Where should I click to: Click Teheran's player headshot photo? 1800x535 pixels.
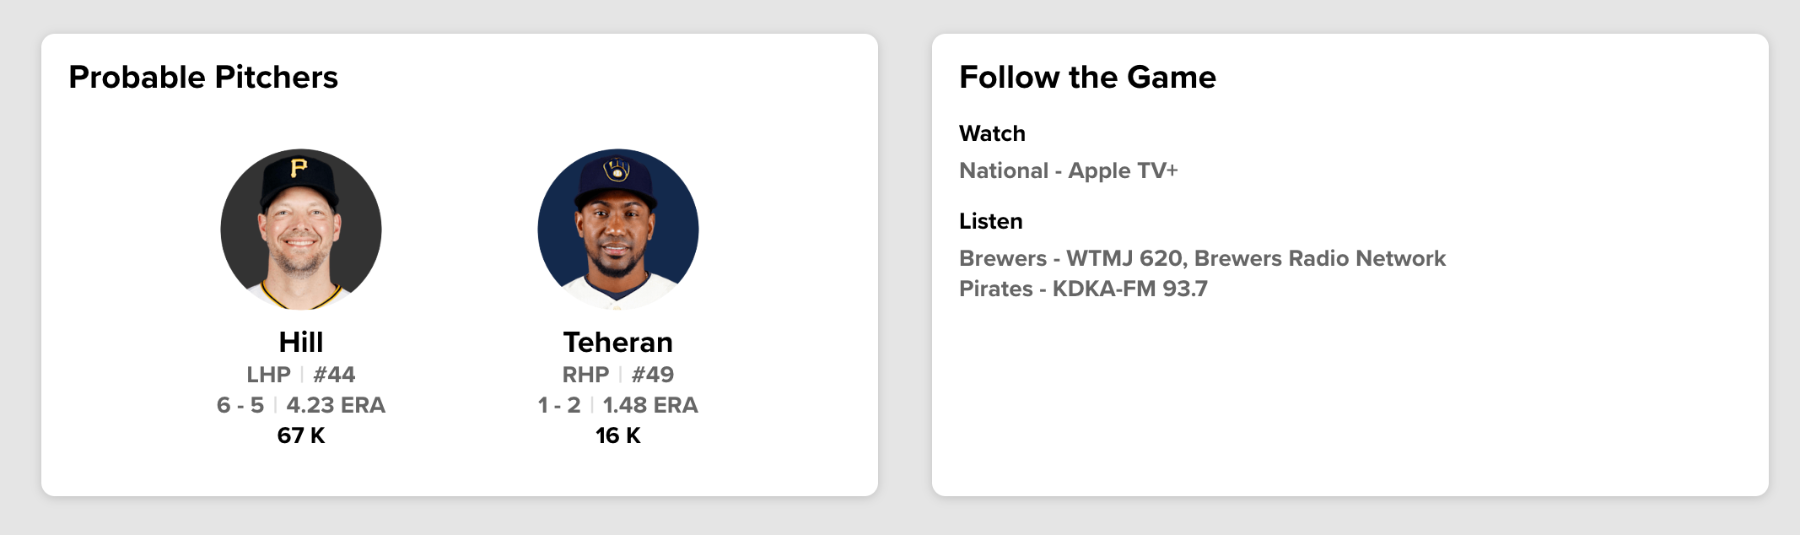tap(618, 230)
